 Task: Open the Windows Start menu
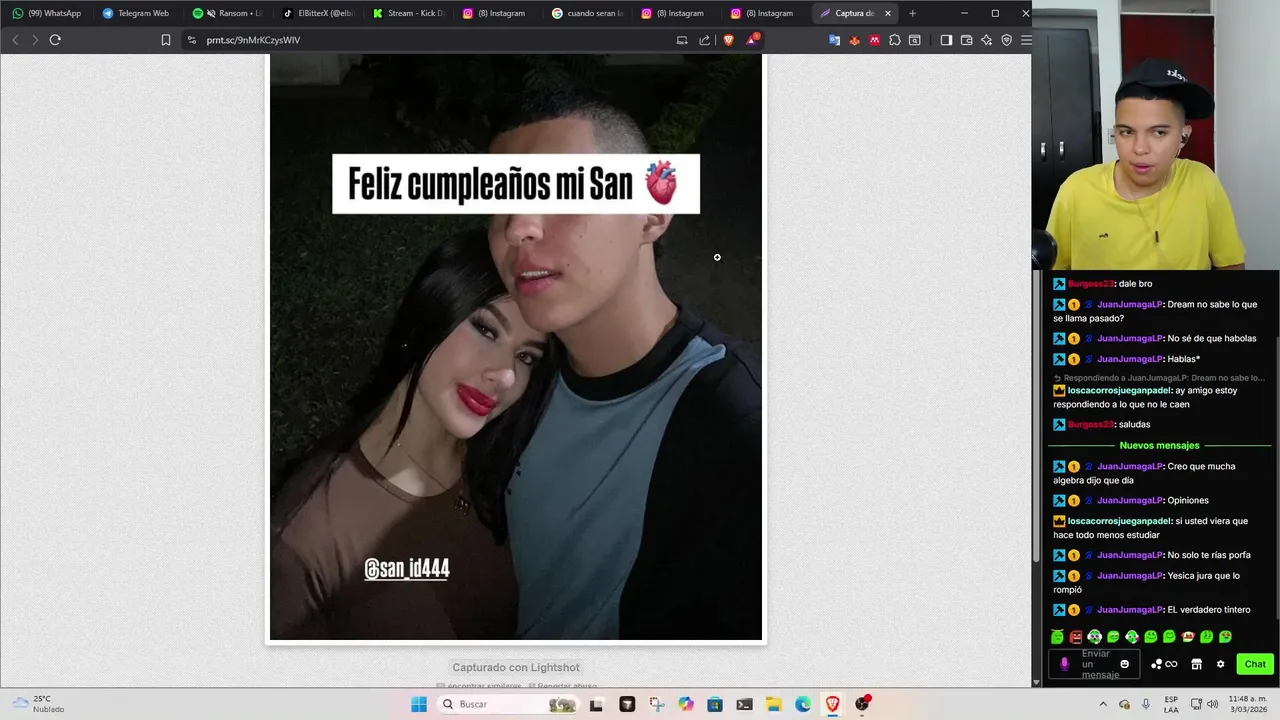(419, 704)
